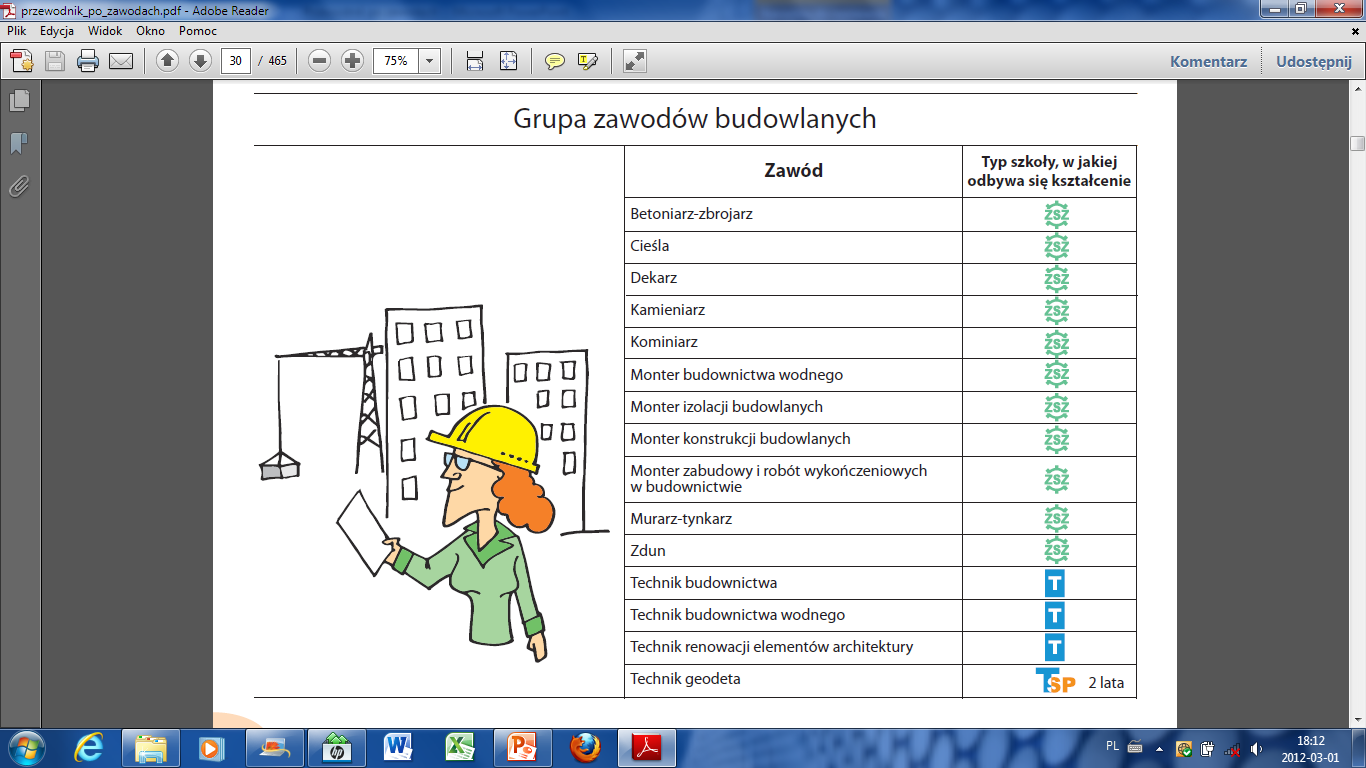Go to the next page with the down arrow
This screenshot has height=768, width=1366.
pyautogui.click(x=200, y=61)
